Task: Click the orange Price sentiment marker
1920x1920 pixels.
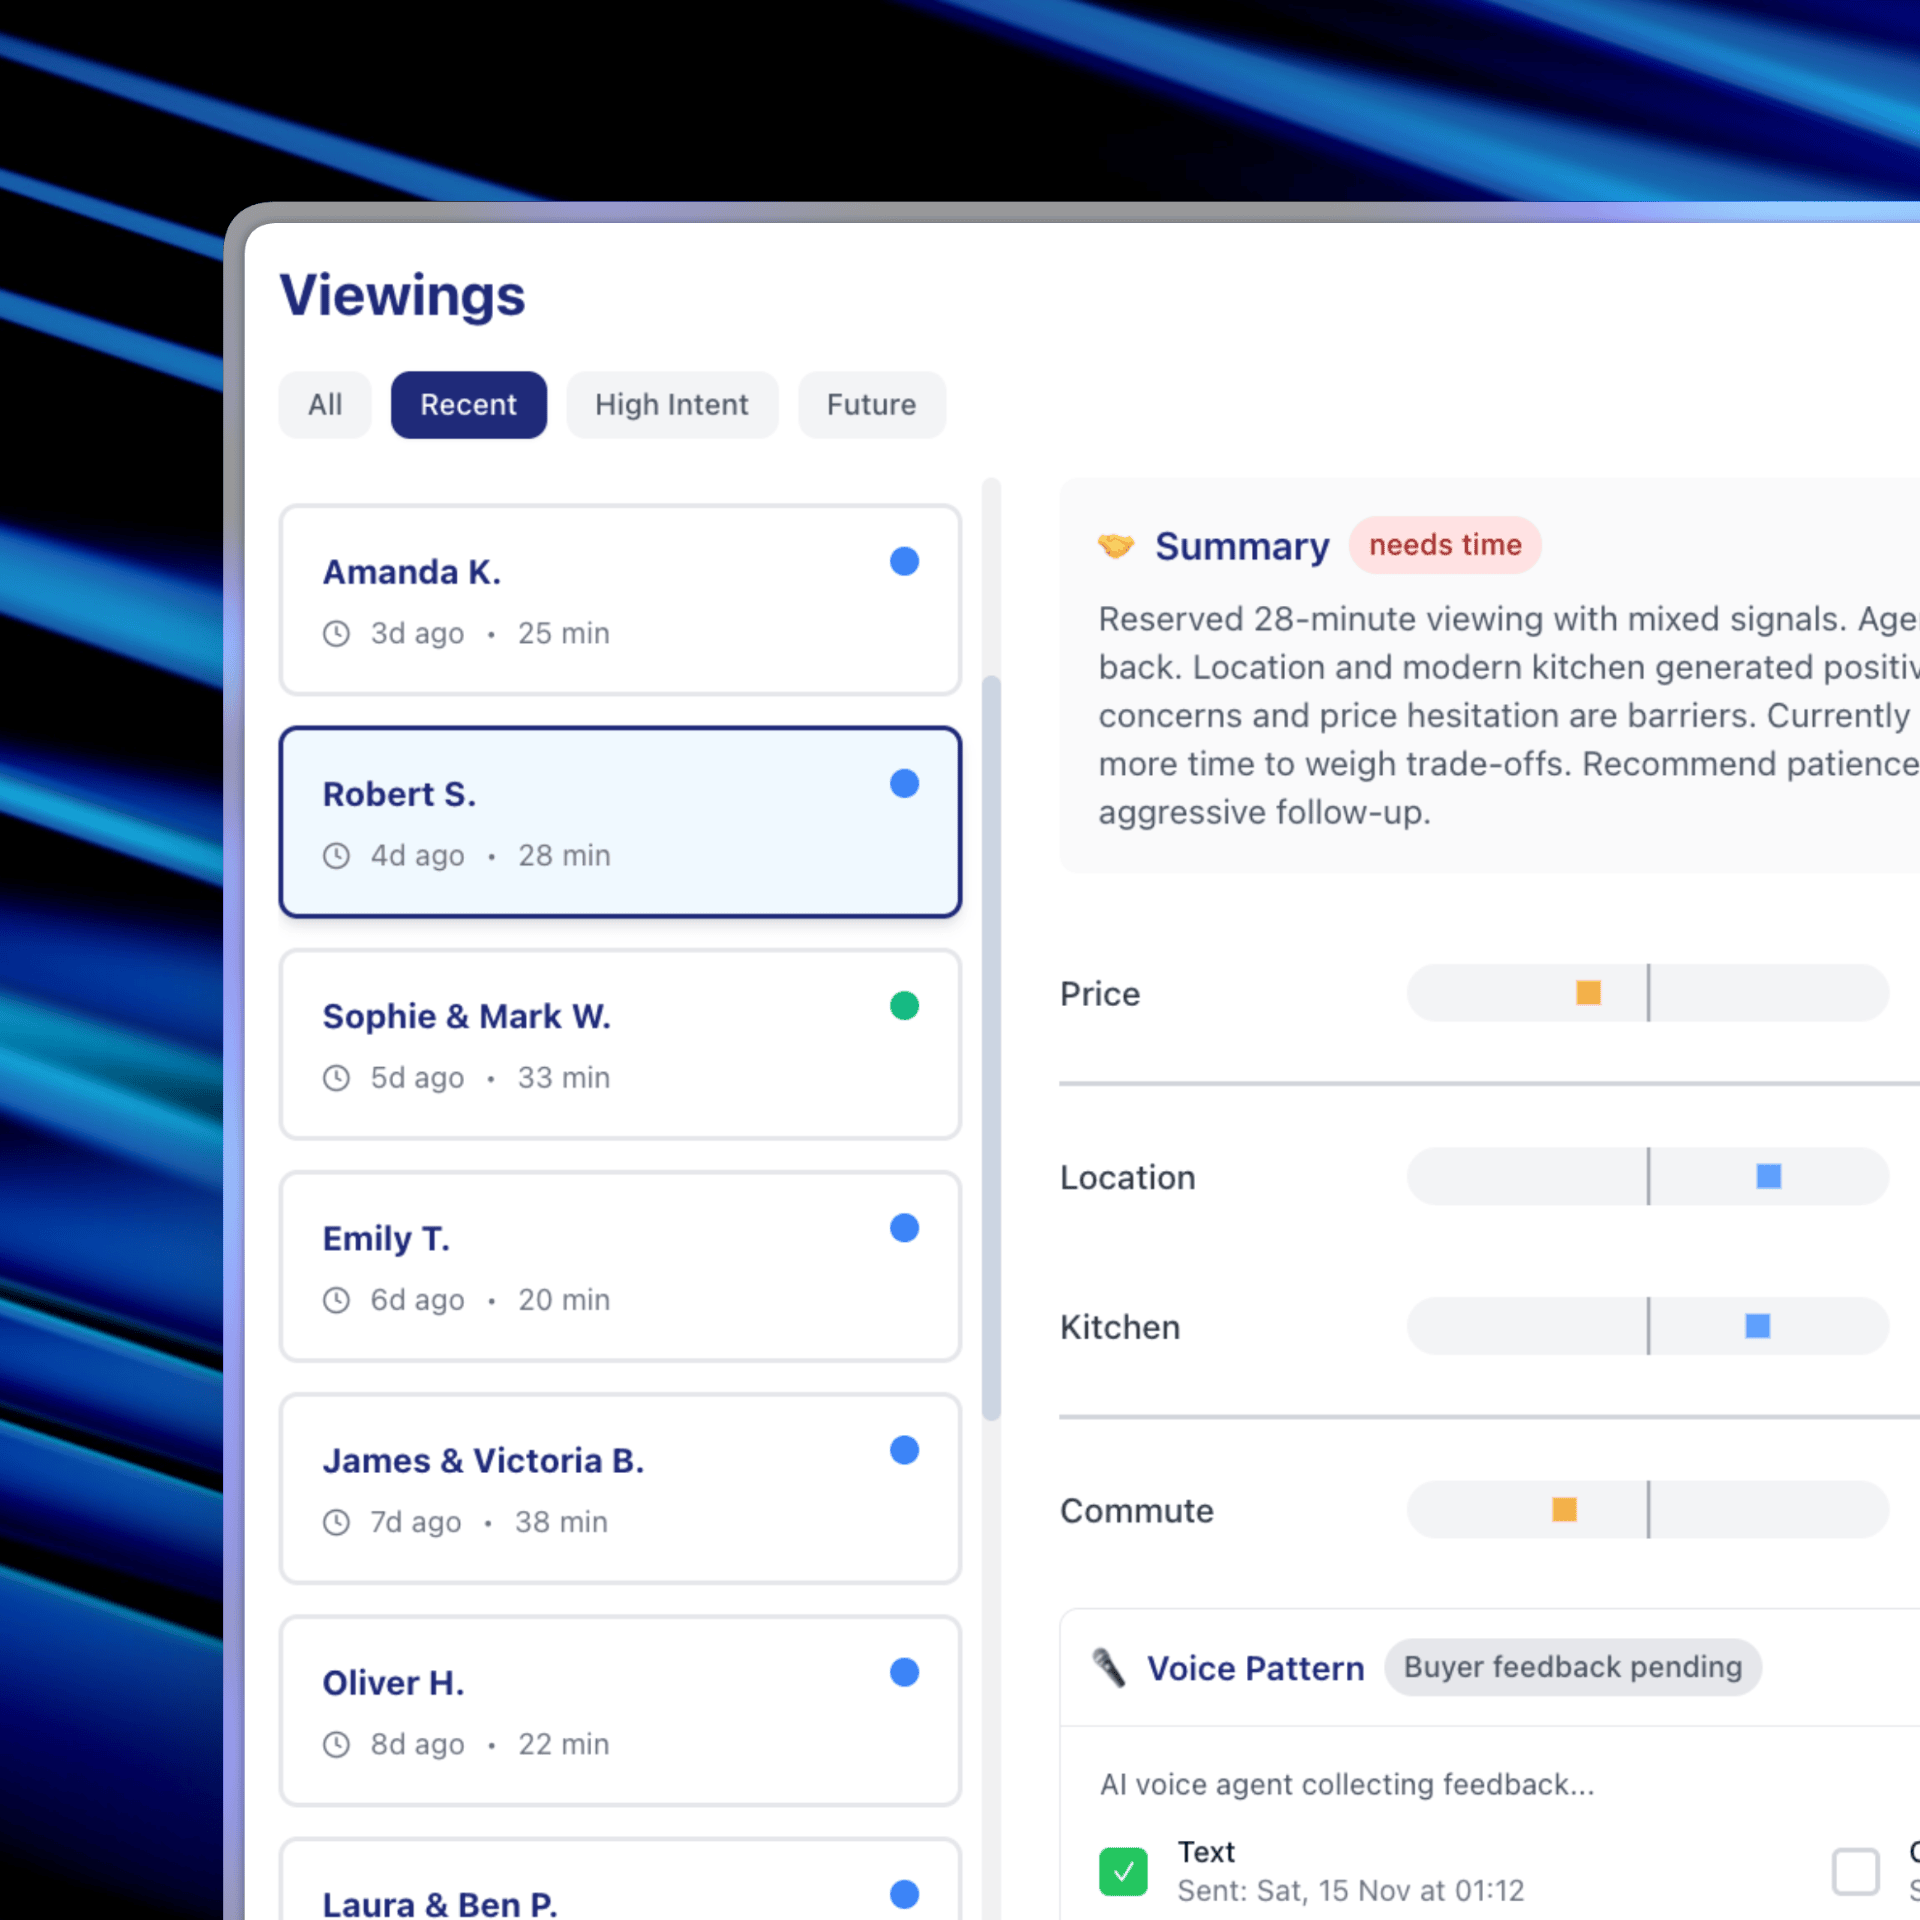Action: (1588, 992)
